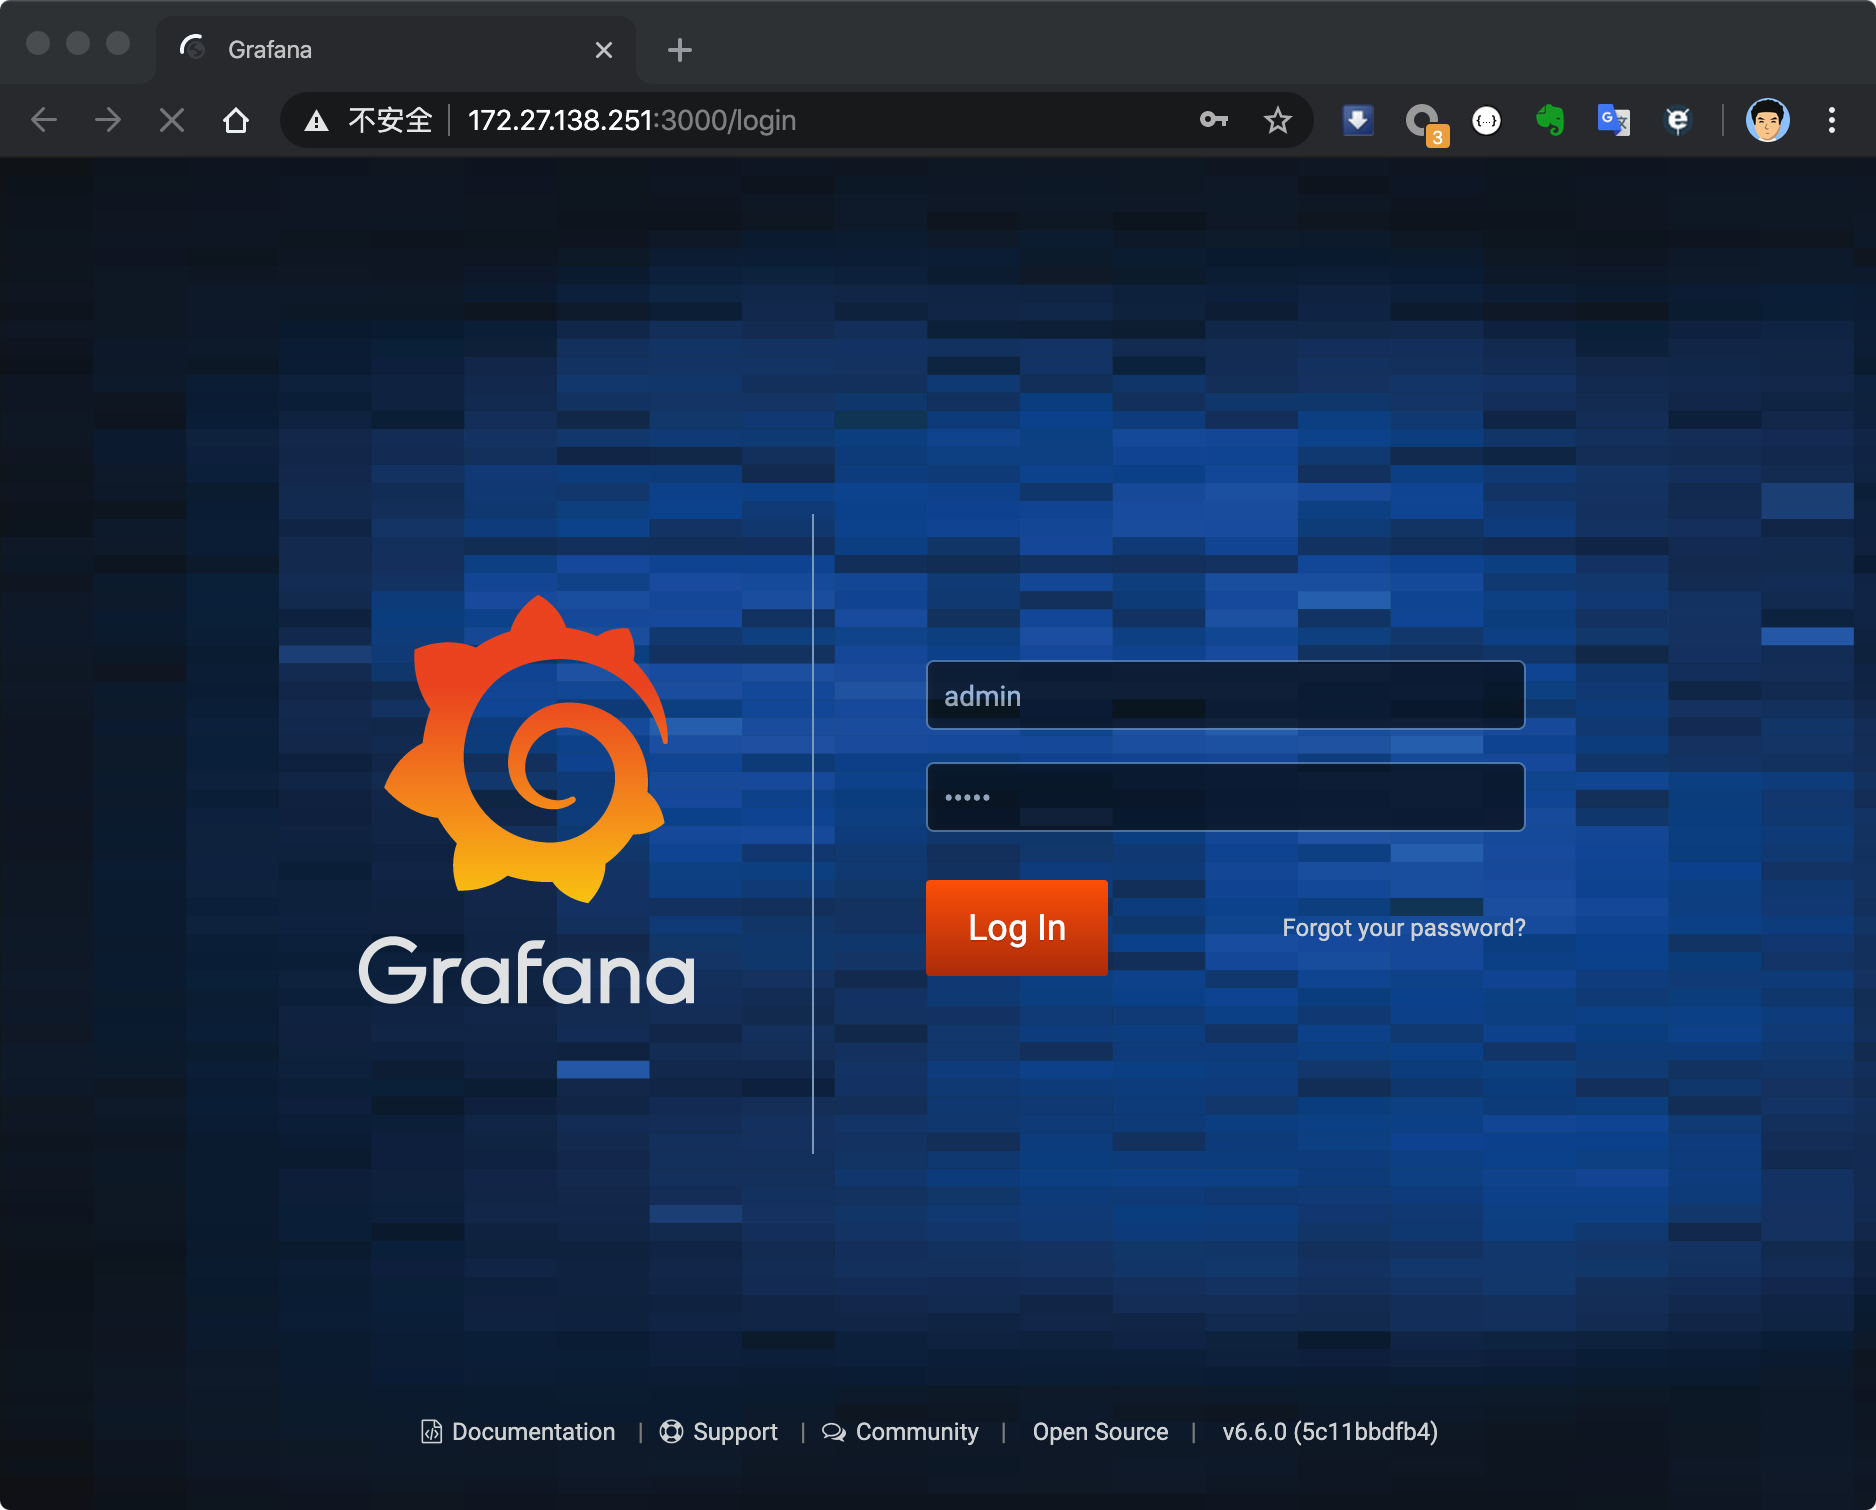Open the Chrome profile avatar
The width and height of the screenshot is (1876, 1510).
[x=1768, y=121]
